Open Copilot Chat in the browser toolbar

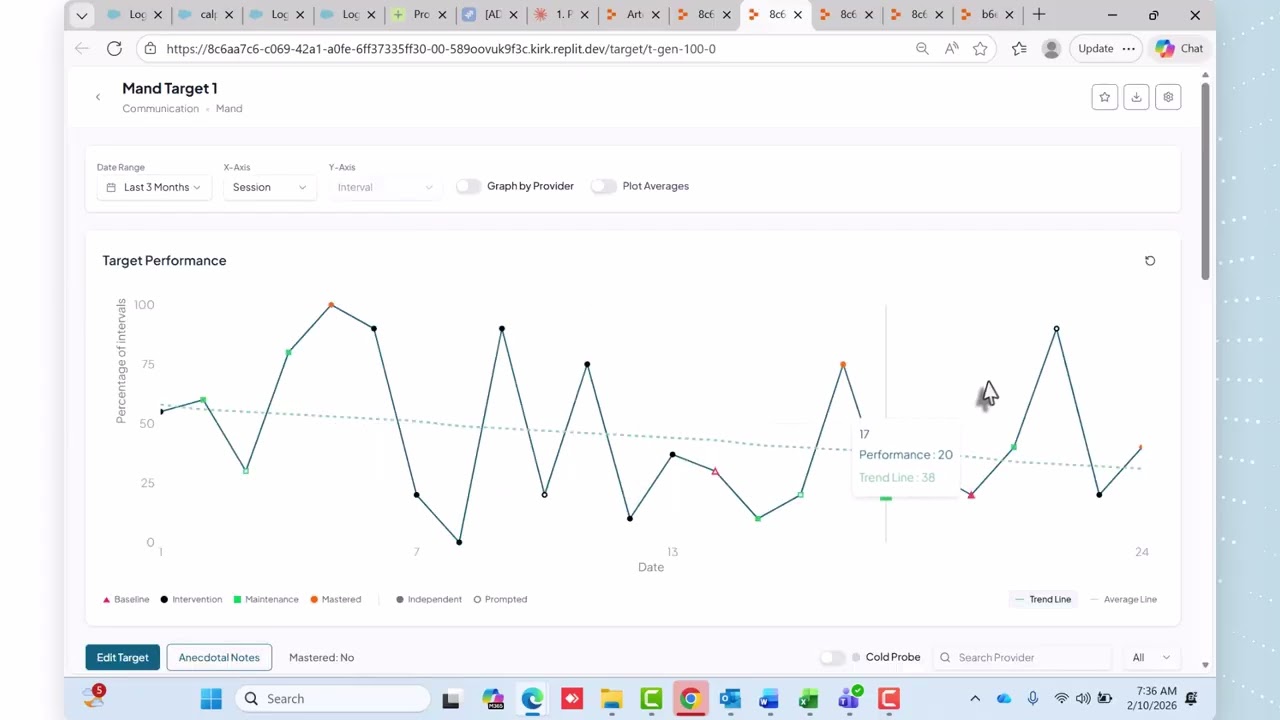coord(1179,48)
